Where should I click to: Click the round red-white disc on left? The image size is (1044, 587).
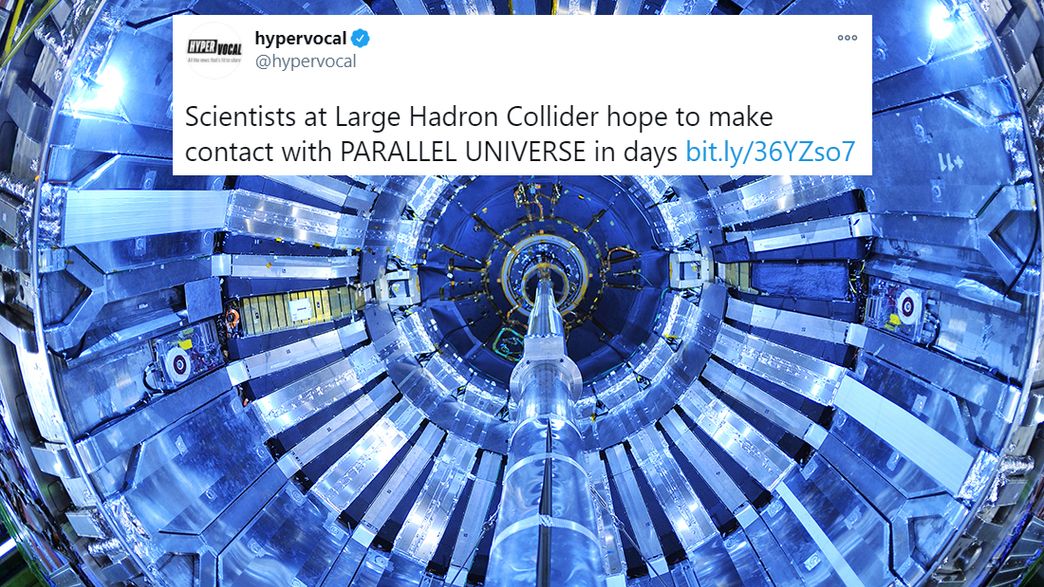178,363
